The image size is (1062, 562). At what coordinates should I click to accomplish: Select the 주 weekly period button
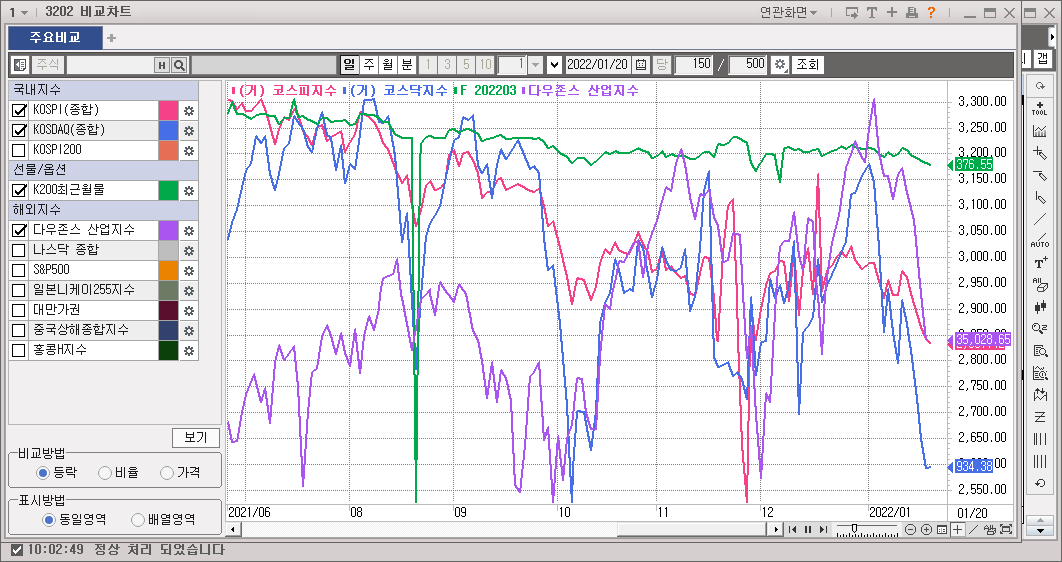368,65
